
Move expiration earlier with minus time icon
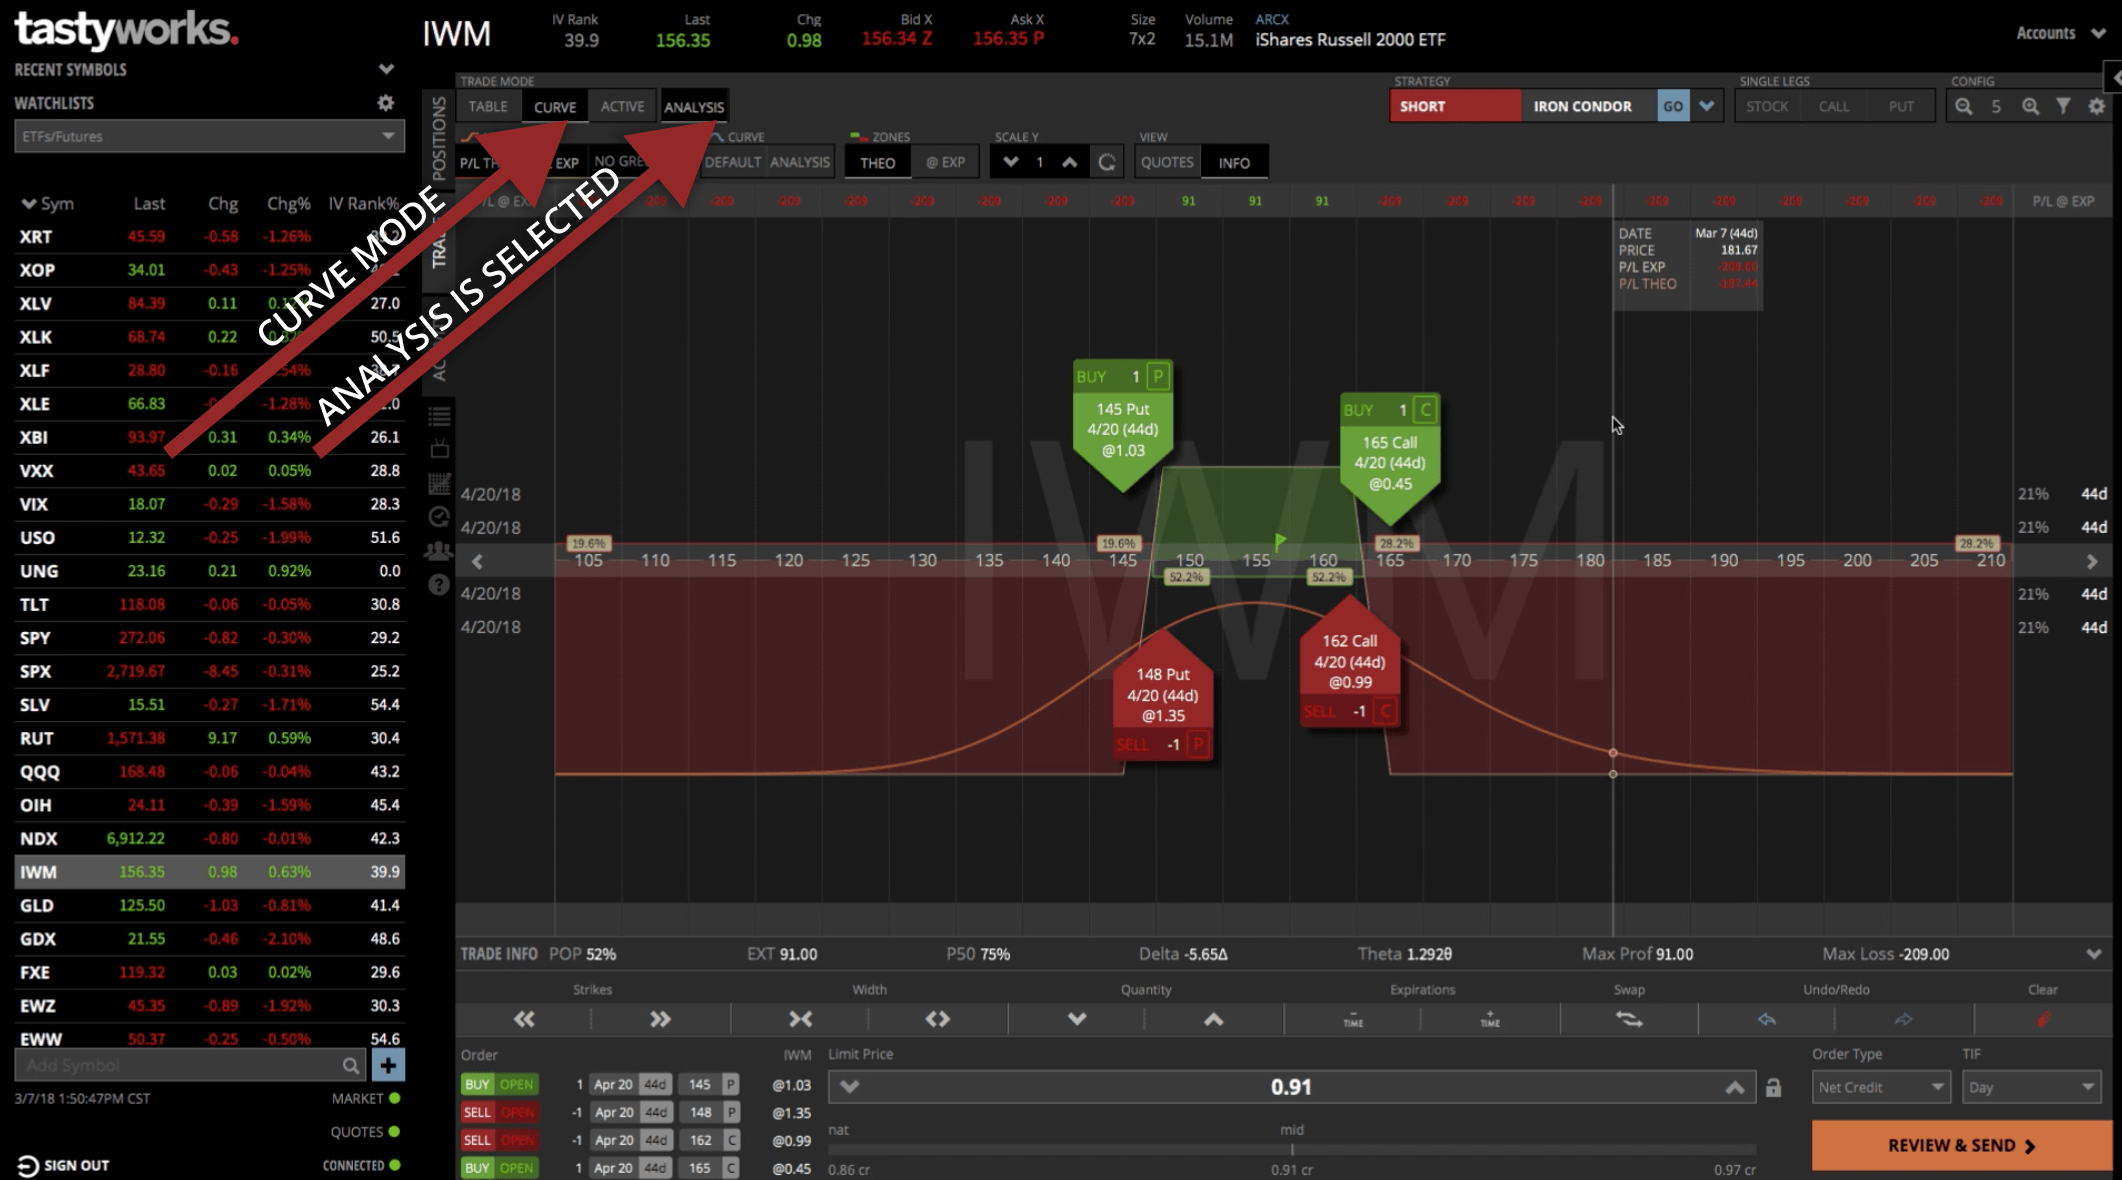(x=1353, y=1019)
